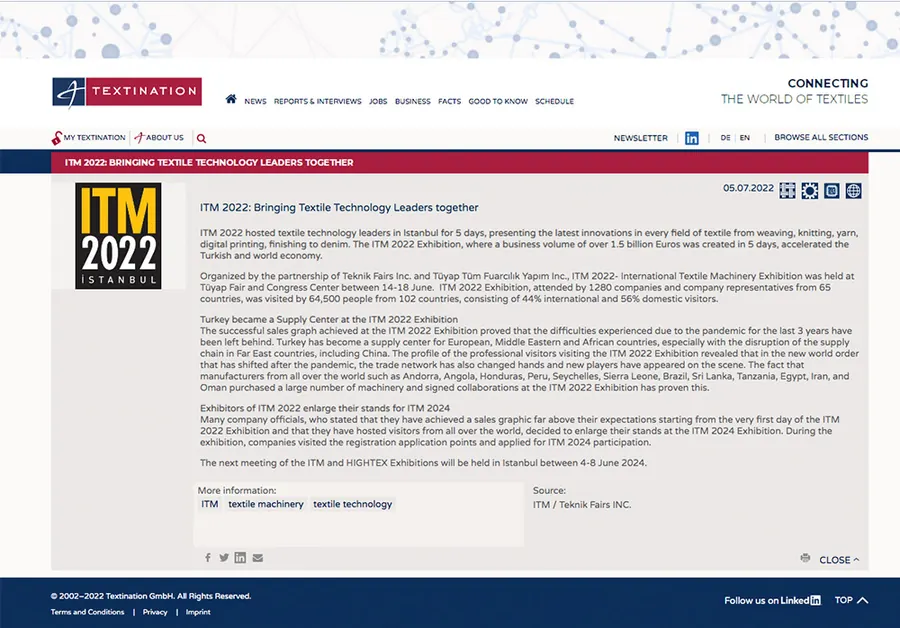Follow us on LinkedIn footer link
This screenshot has width=900, height=628.
point(772,600)
